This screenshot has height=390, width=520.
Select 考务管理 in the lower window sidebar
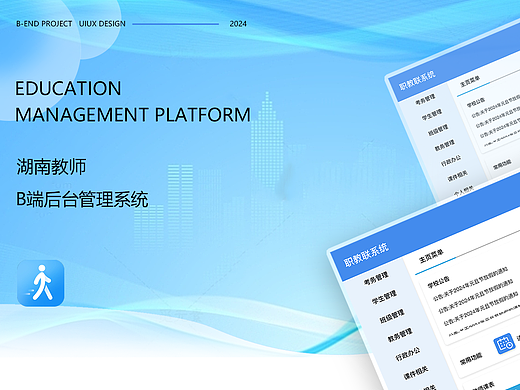point(376,278)
